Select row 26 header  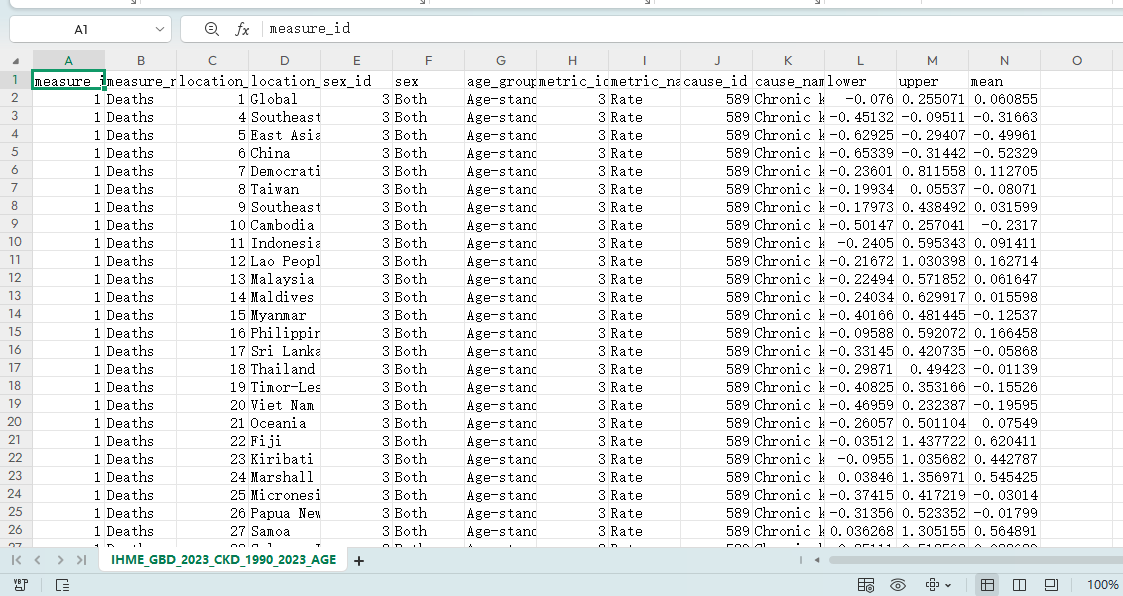(x=15, y=529)
